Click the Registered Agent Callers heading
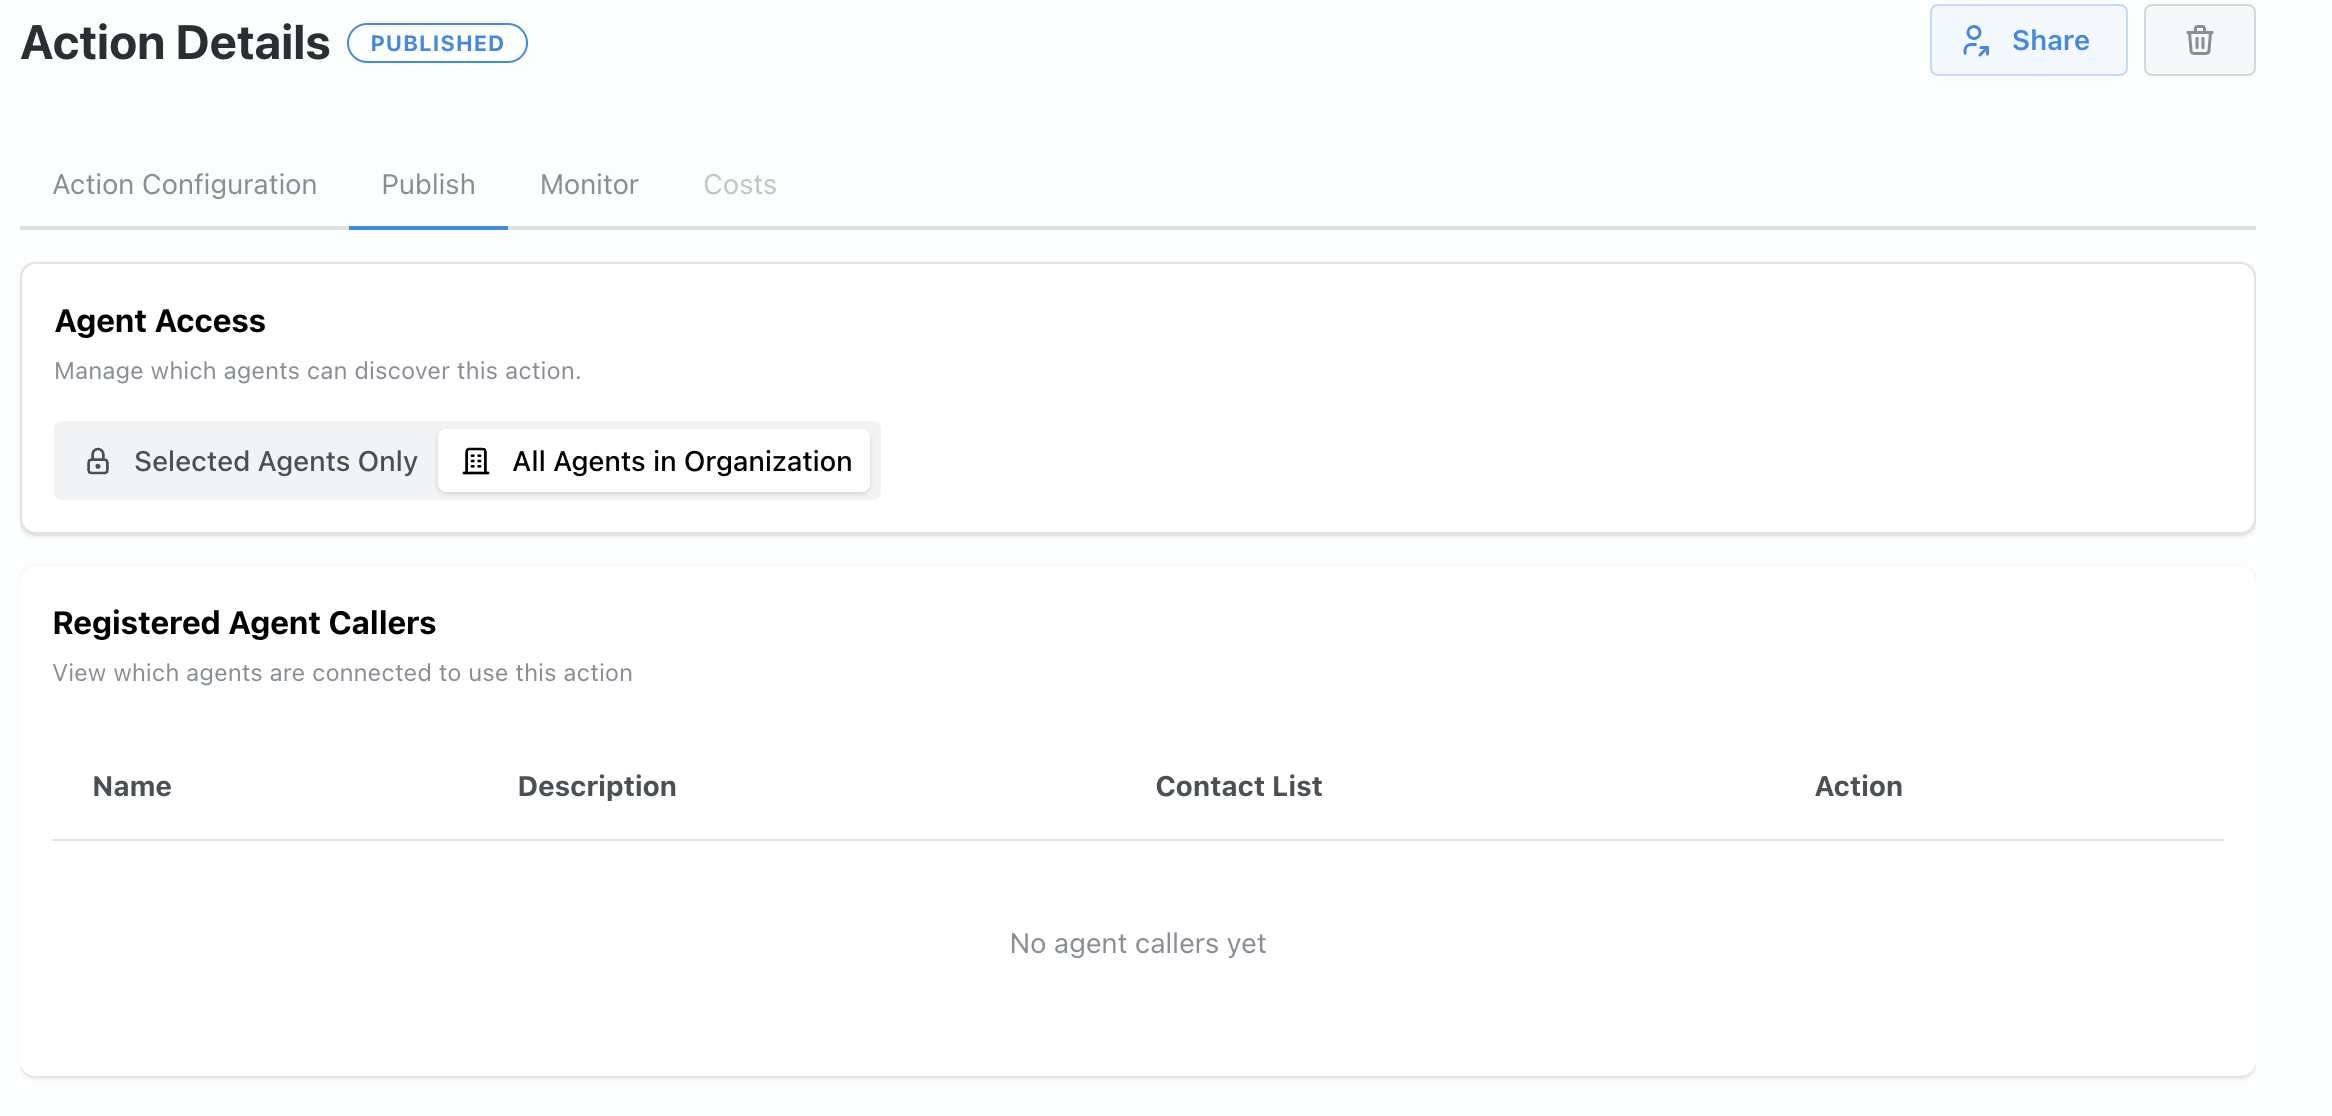 coord(244,623)
